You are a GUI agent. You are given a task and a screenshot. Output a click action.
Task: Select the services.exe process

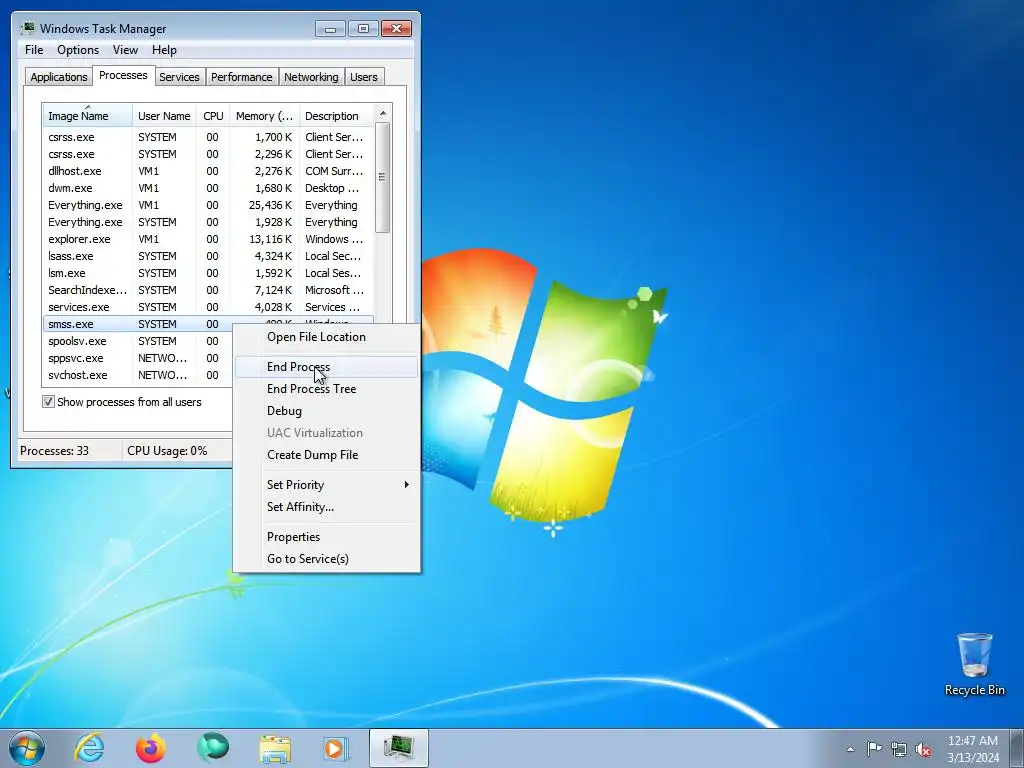[x=208, y=307]
